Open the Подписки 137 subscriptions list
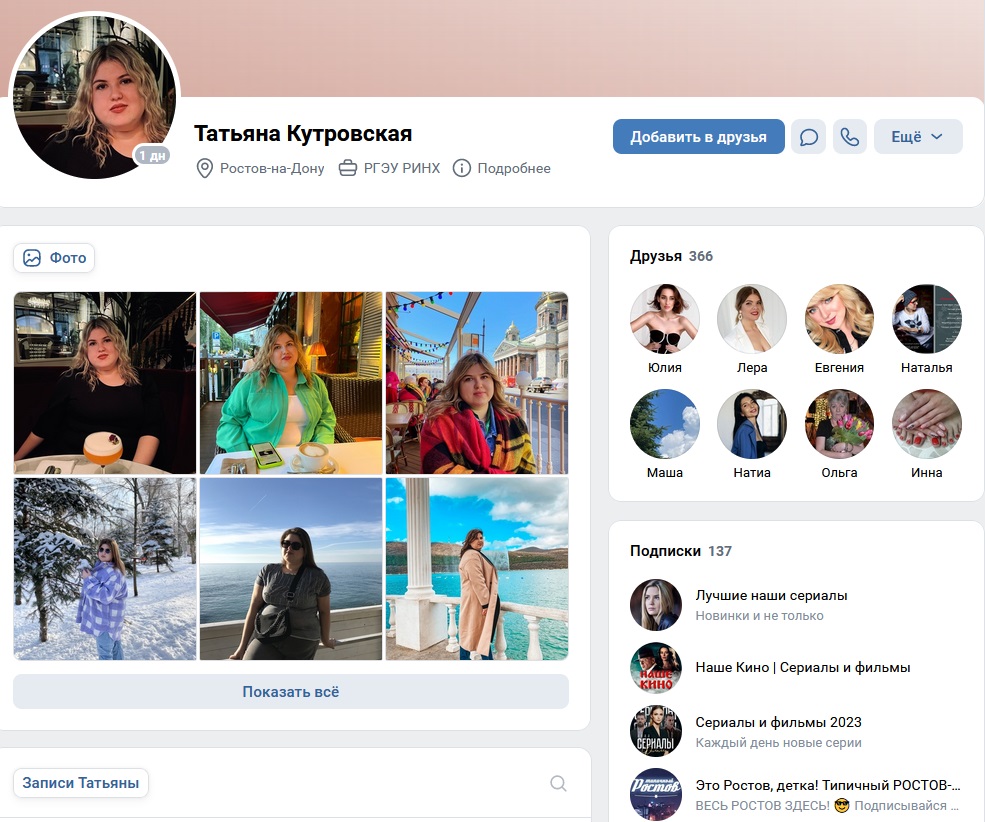The width and height of the screenshot is (985, 822). click(x=680, y=551)
